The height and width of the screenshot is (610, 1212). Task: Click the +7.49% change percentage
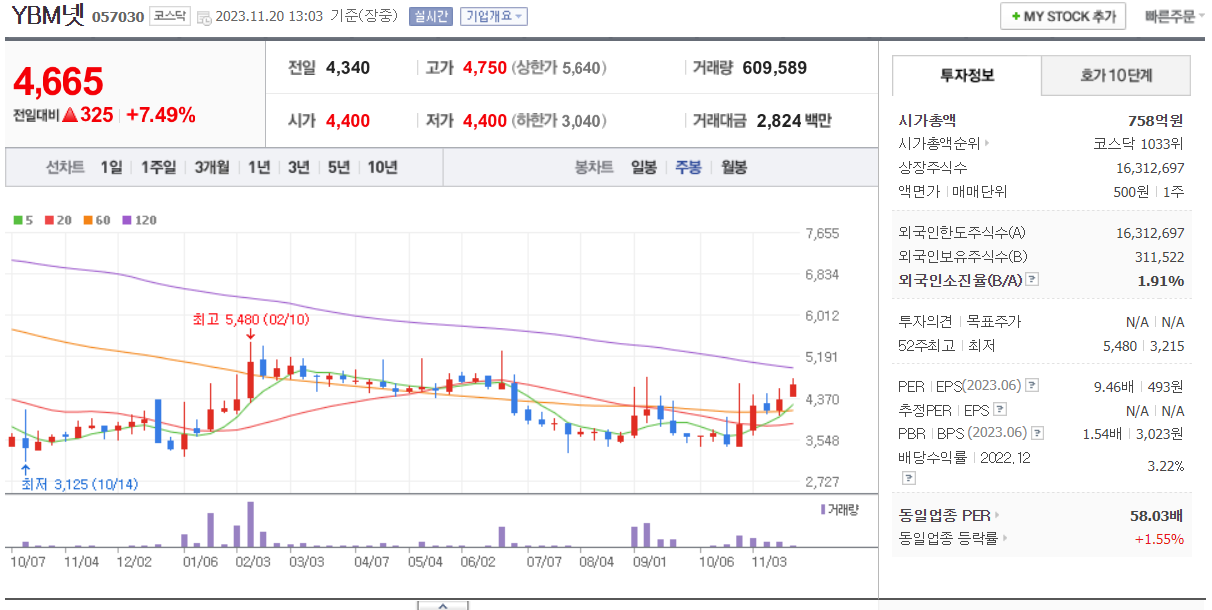161,115
